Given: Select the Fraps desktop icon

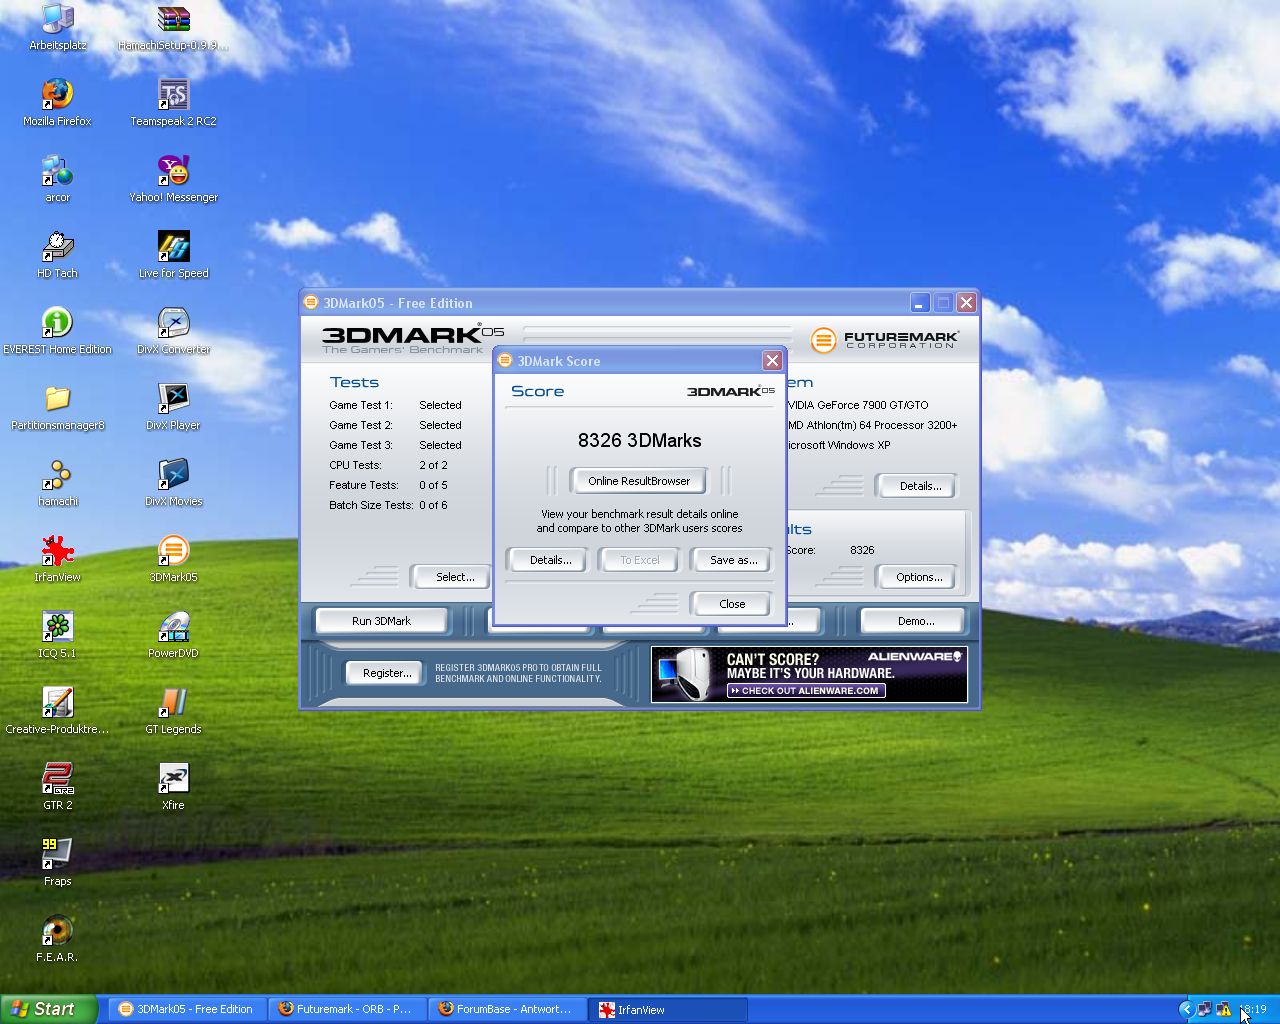Looking at the screenshot, I should click(x=57, y=863).
